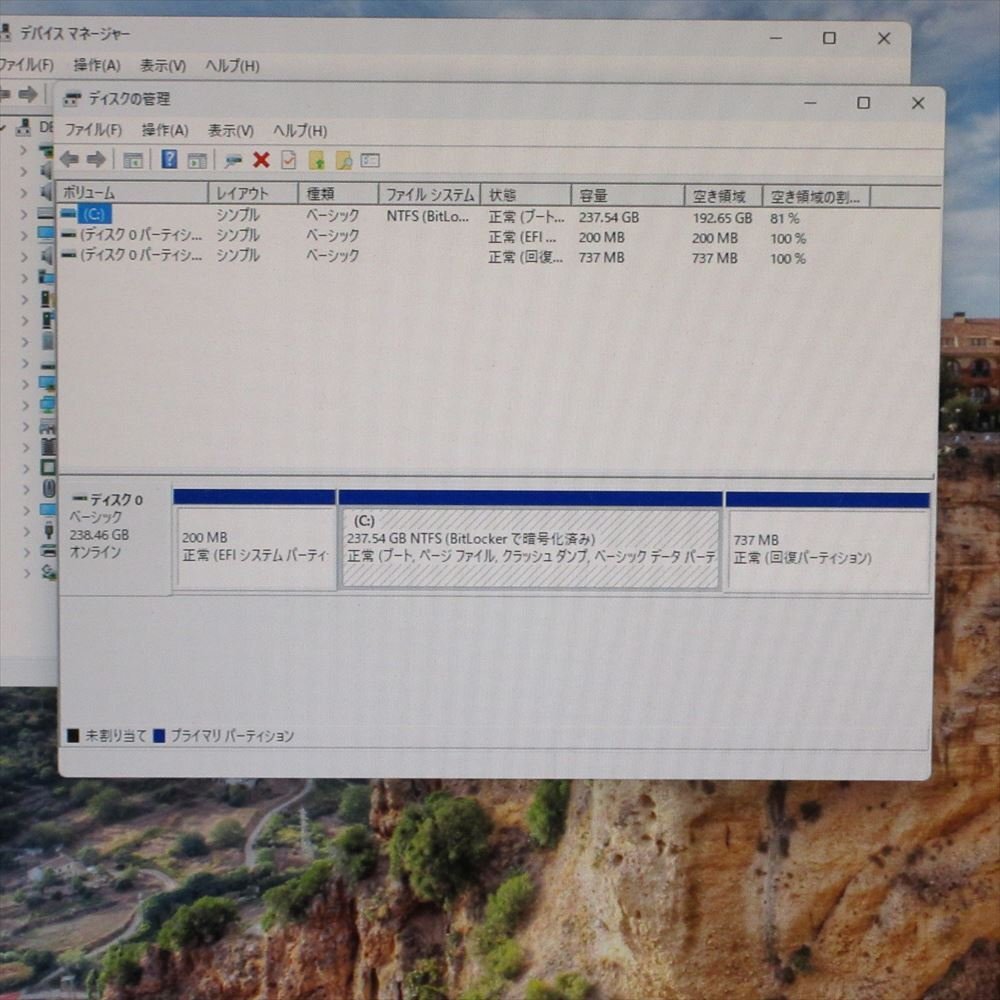This screenshot has width=1000, height=1000.
Task: Collapse the root computer node in Device Manager
Action: tap(3, 128)
